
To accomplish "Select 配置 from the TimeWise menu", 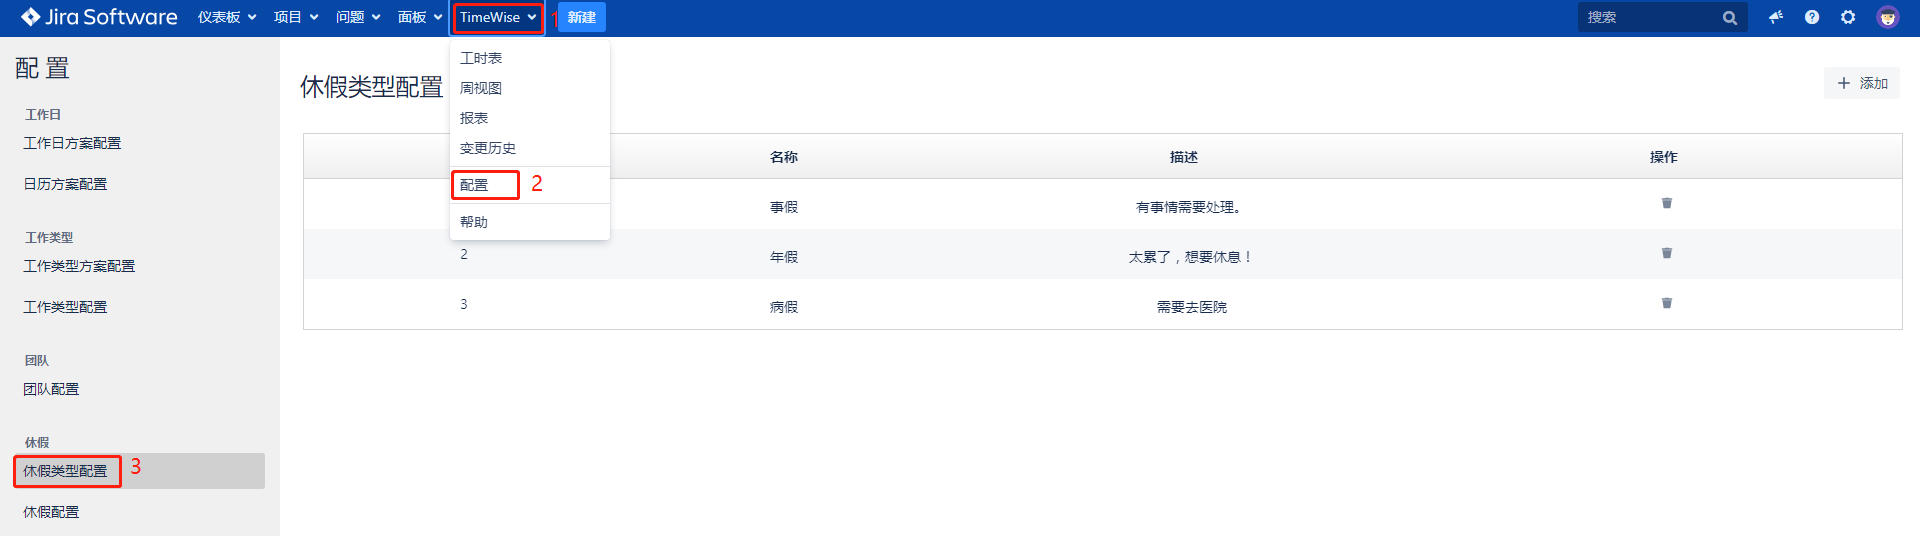I will 474,185.
